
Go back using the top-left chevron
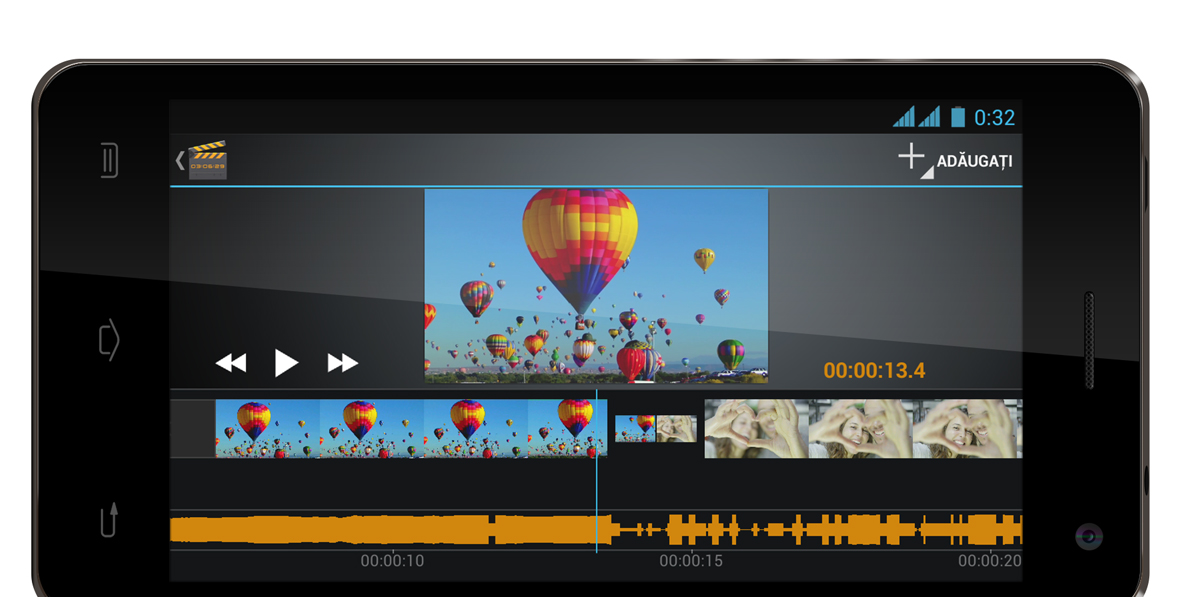[180, 160]
